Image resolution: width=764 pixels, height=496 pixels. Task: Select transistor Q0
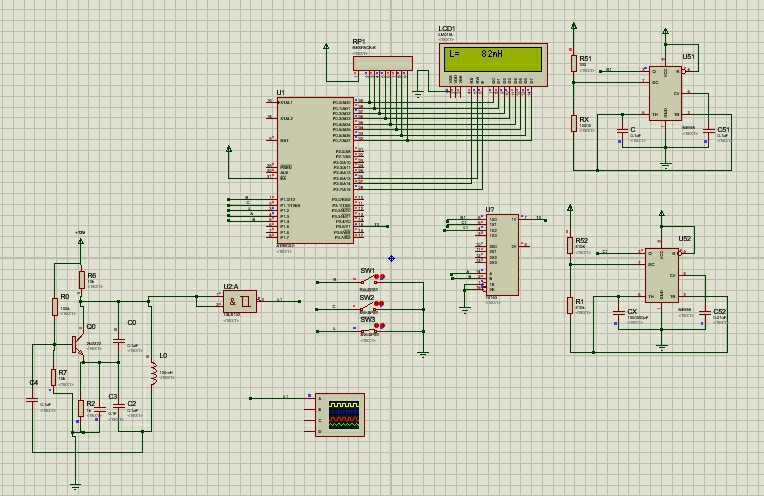pyautogui.click(x=77, y=344)
